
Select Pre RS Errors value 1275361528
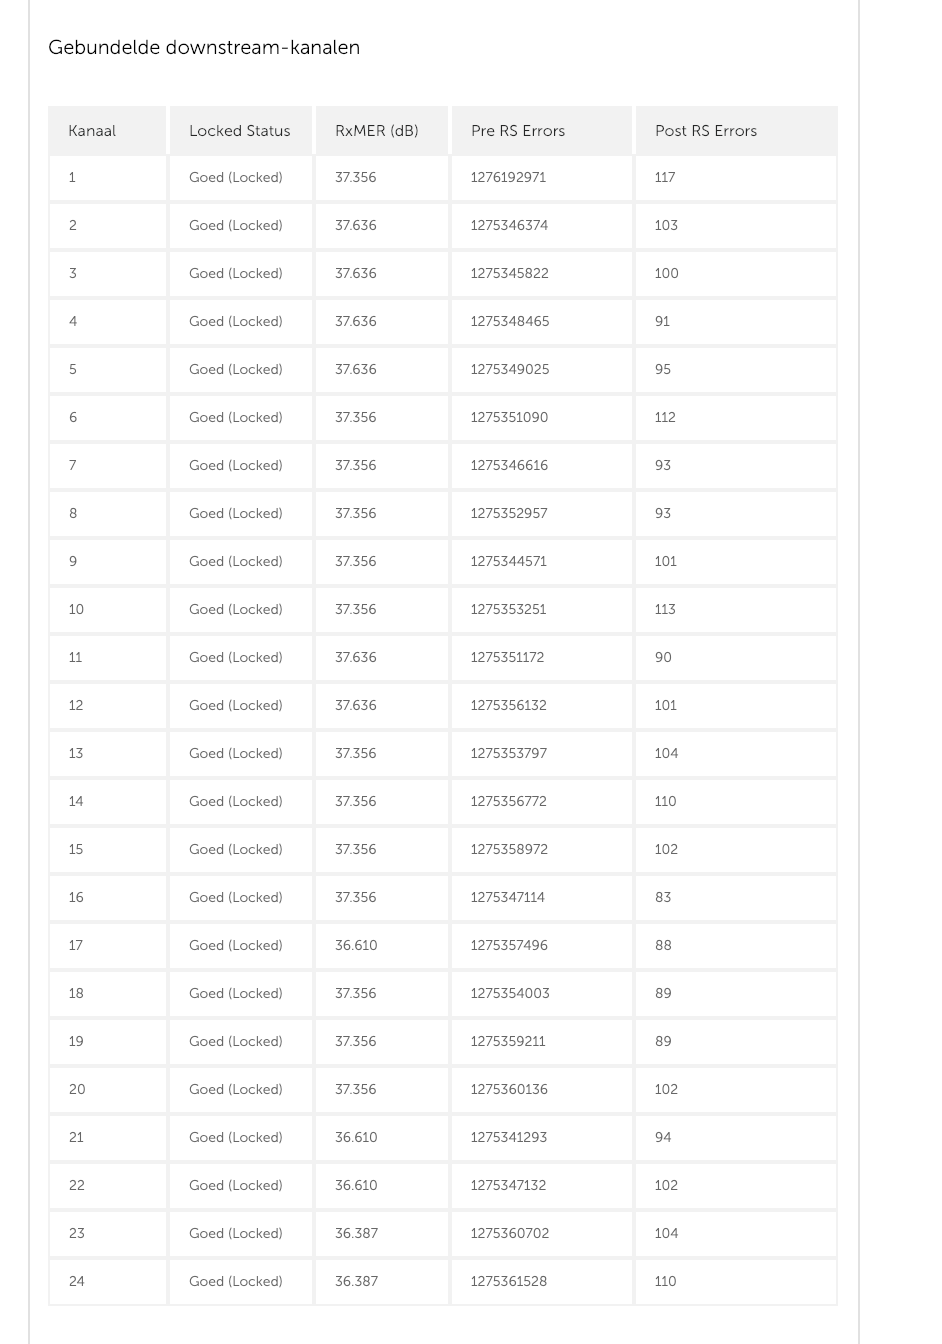[508, 1281]
